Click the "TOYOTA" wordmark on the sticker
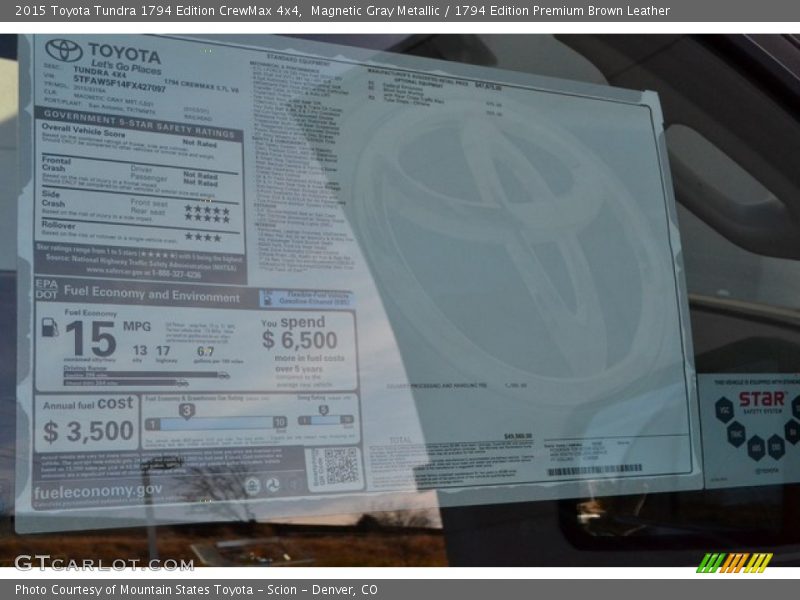 pyautogui.click(x=124, y=53)
